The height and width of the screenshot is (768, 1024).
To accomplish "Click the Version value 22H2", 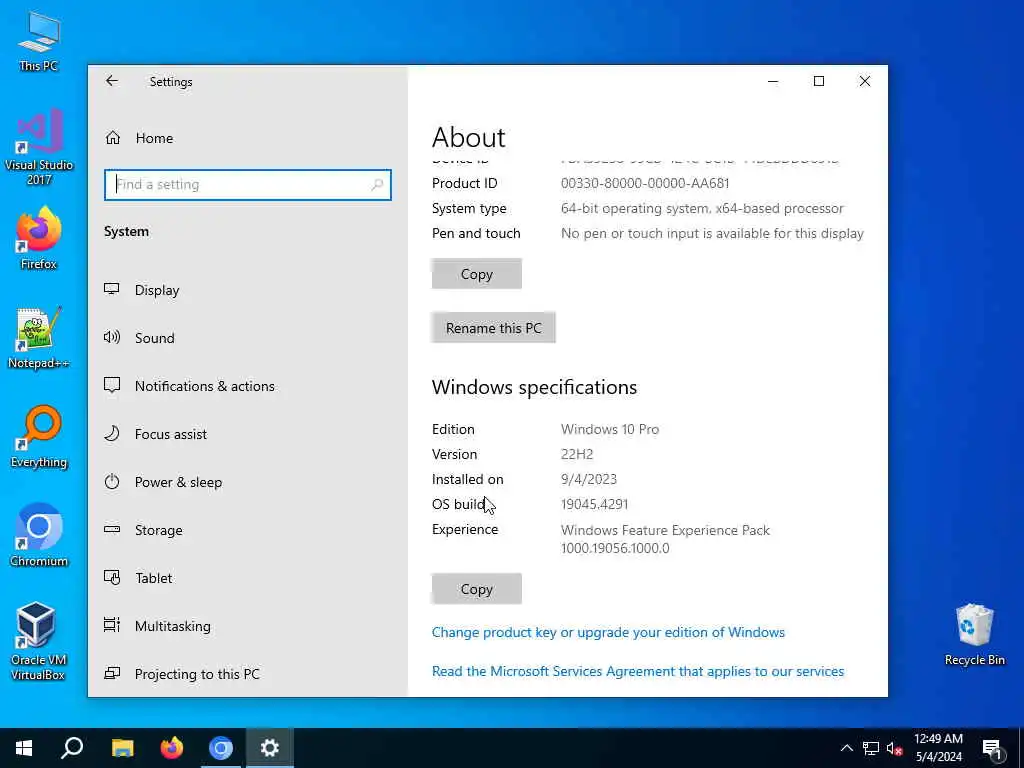I will pos(577,454).
